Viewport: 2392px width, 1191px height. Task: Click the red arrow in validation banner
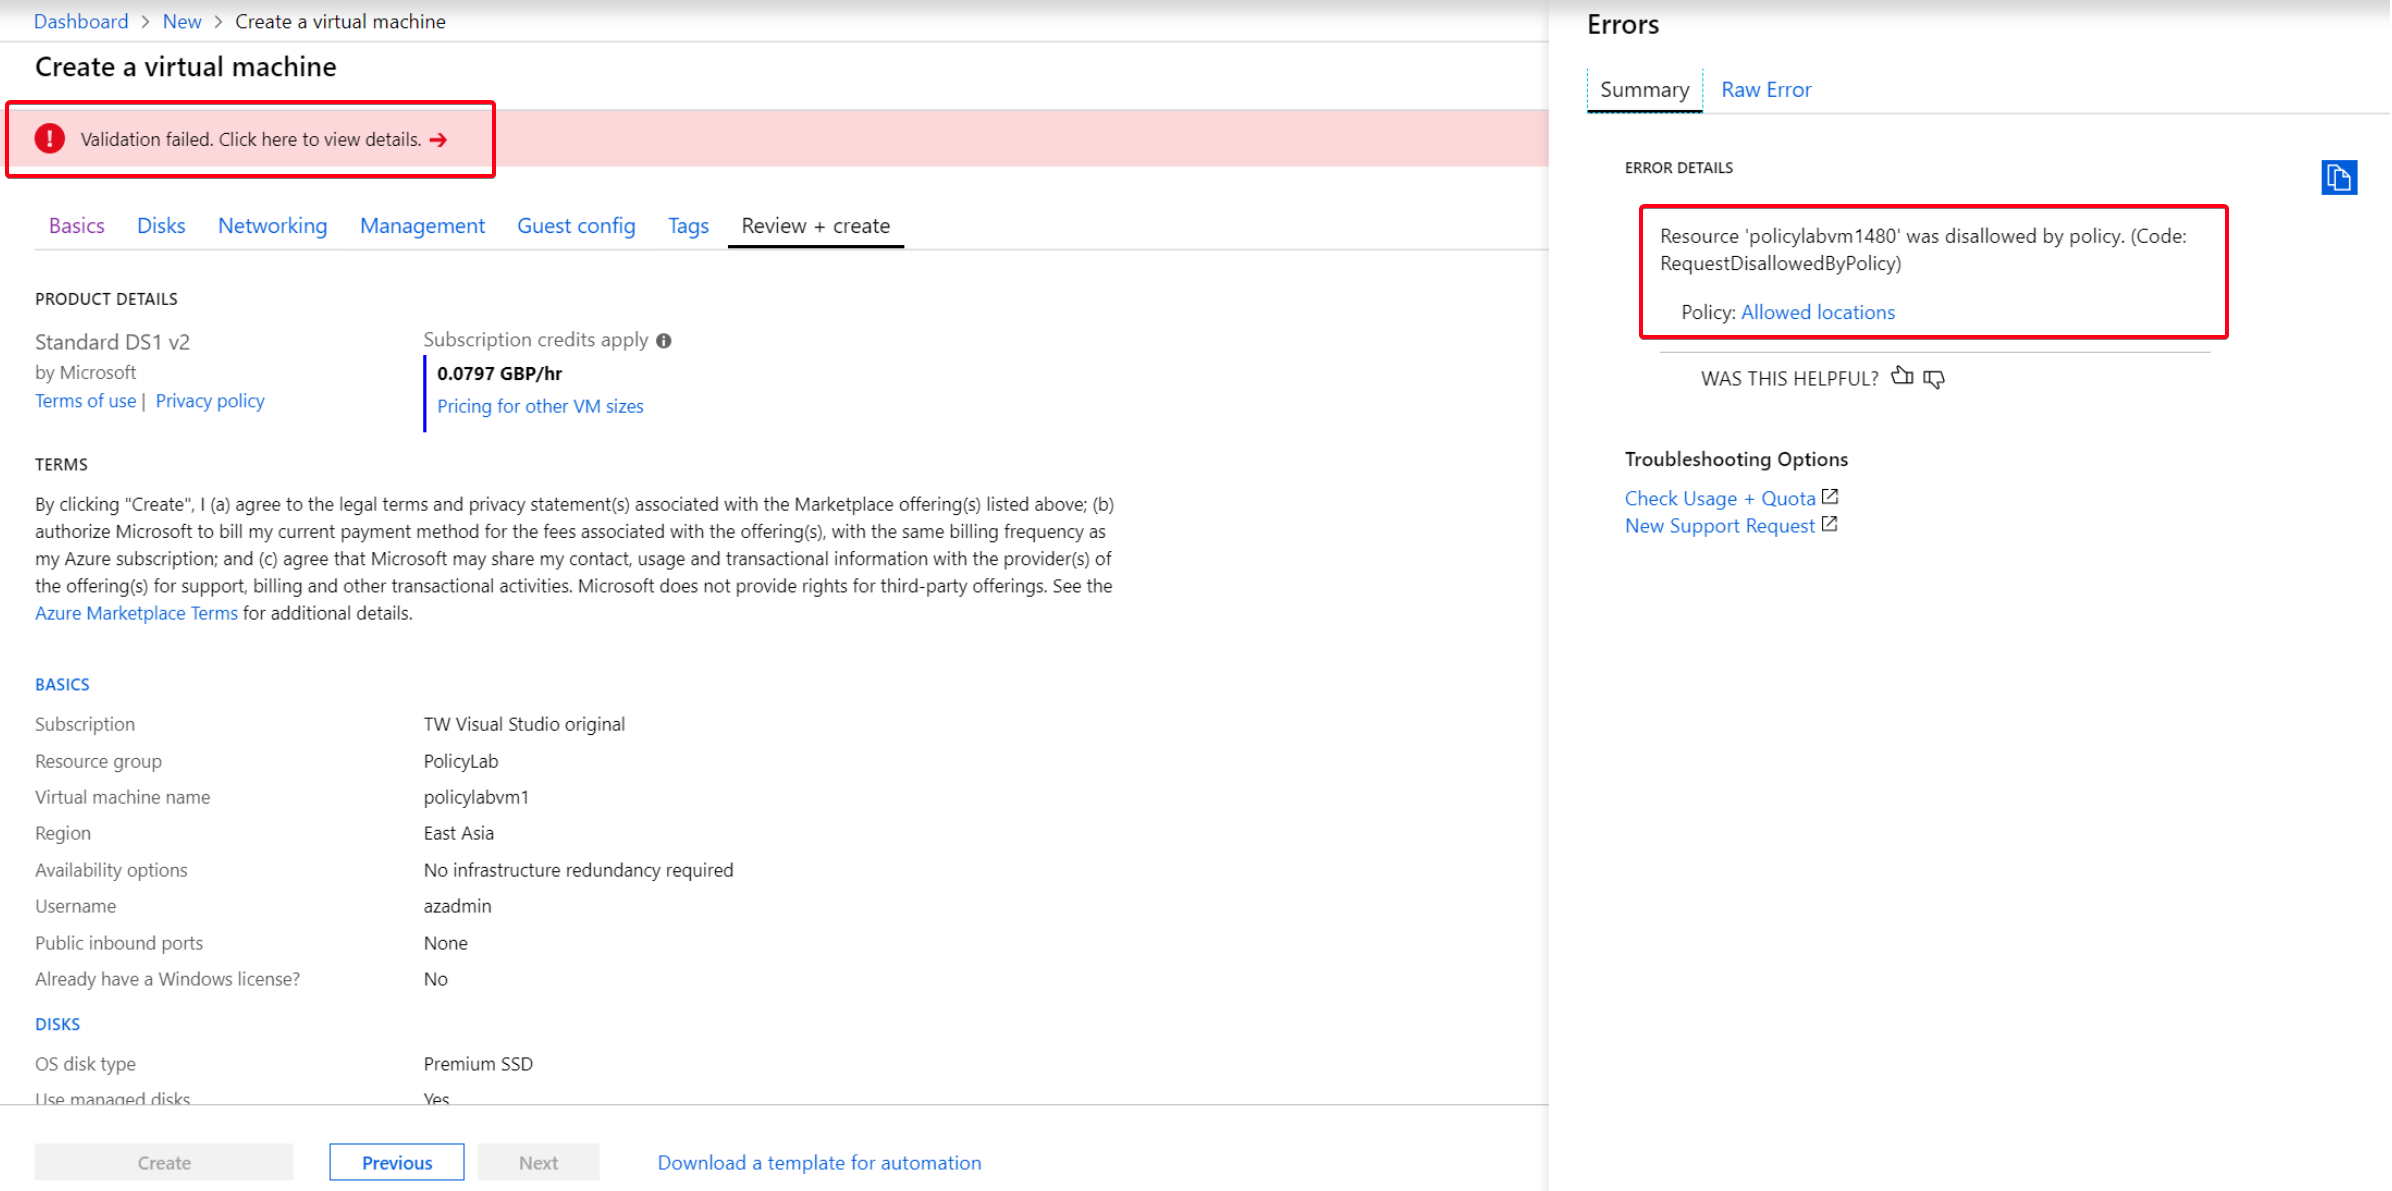438,140
